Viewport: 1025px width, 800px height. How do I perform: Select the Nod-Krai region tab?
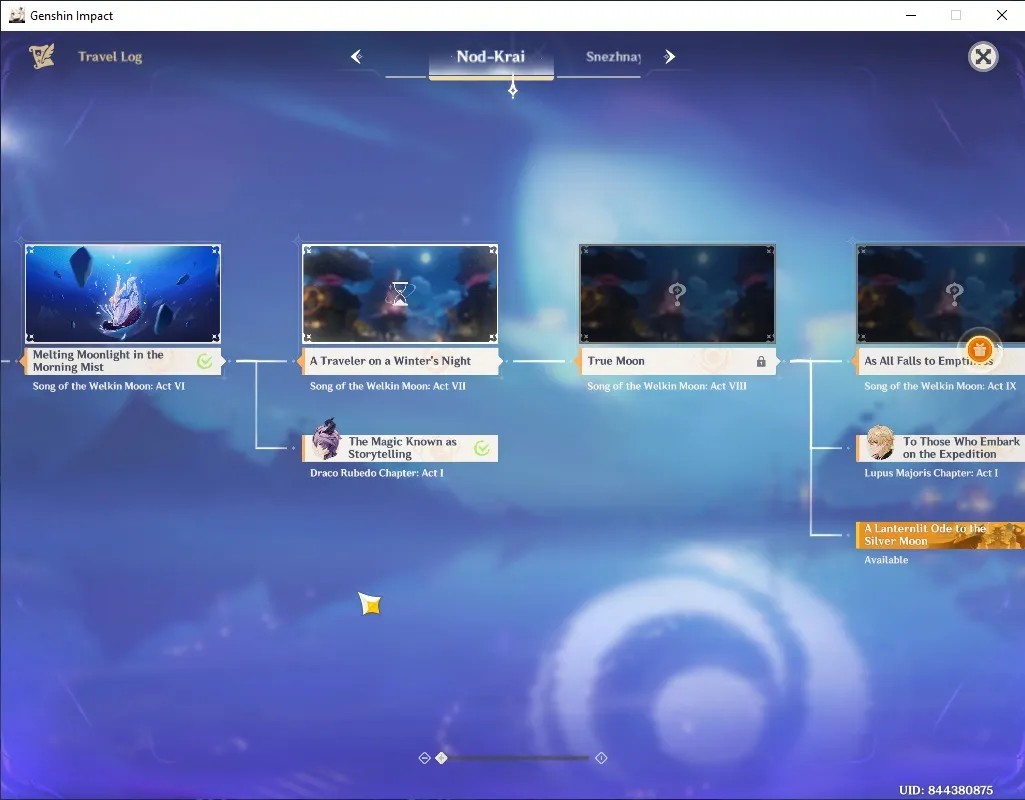(491, 57)
